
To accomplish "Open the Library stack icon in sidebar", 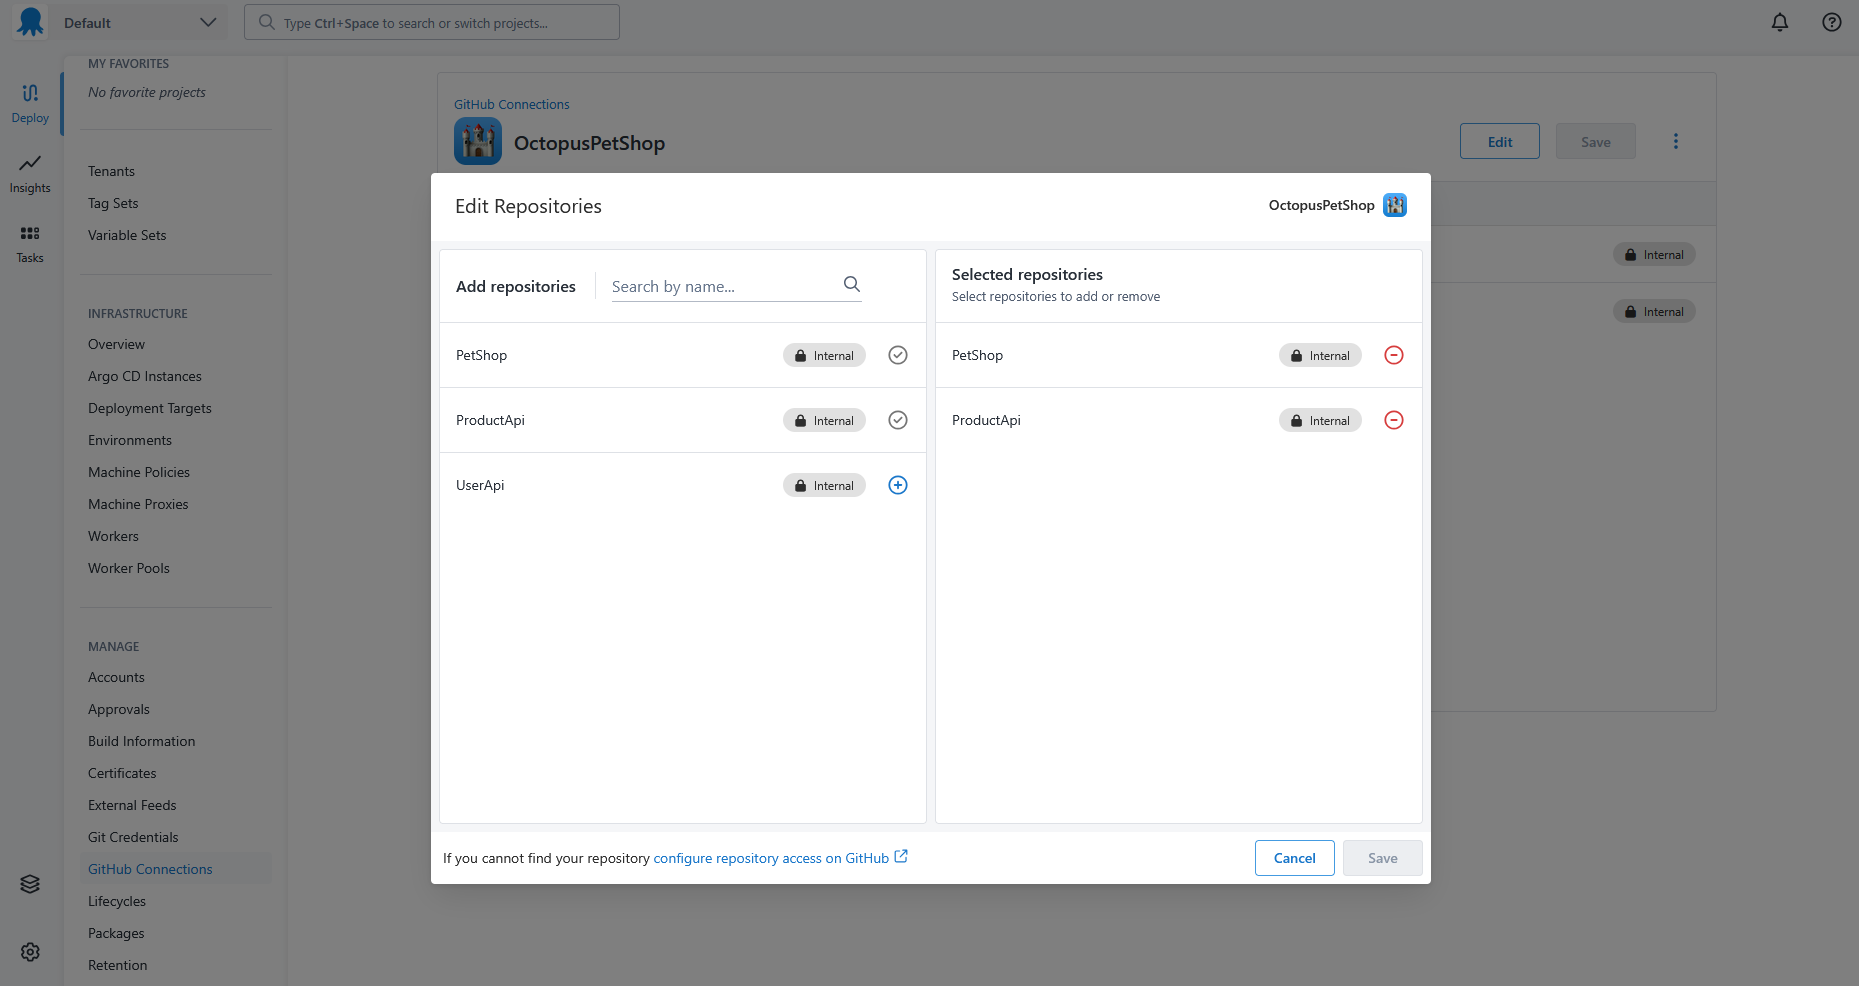I will point(30,884).
